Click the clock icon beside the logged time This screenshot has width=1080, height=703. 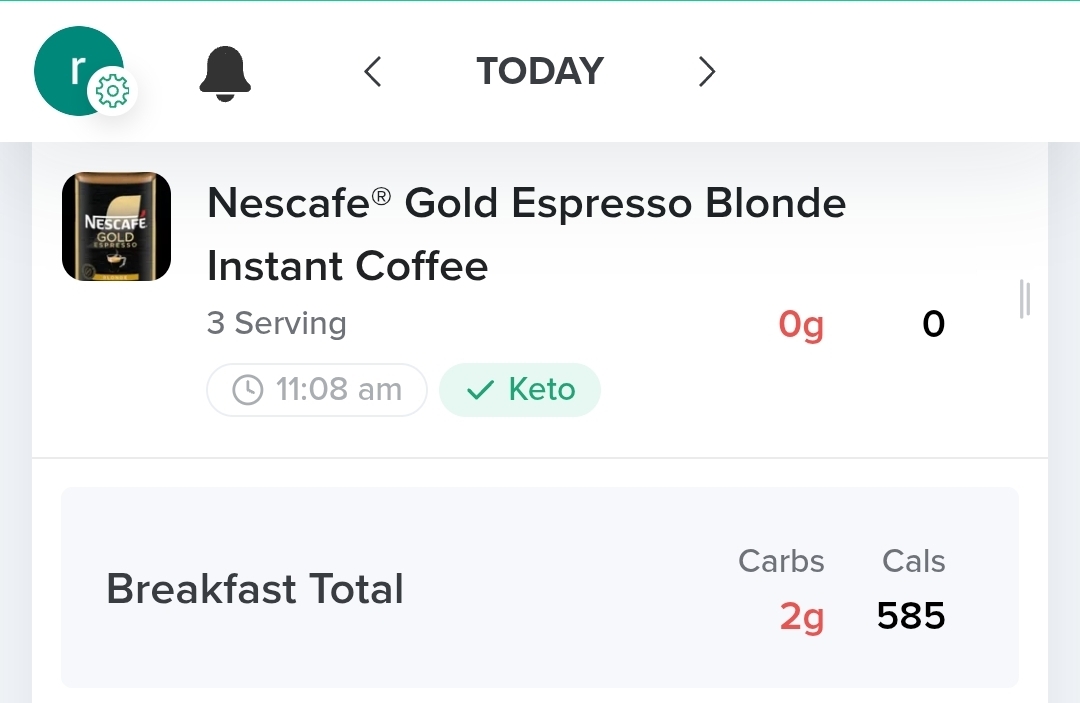[x=247, y=390]
